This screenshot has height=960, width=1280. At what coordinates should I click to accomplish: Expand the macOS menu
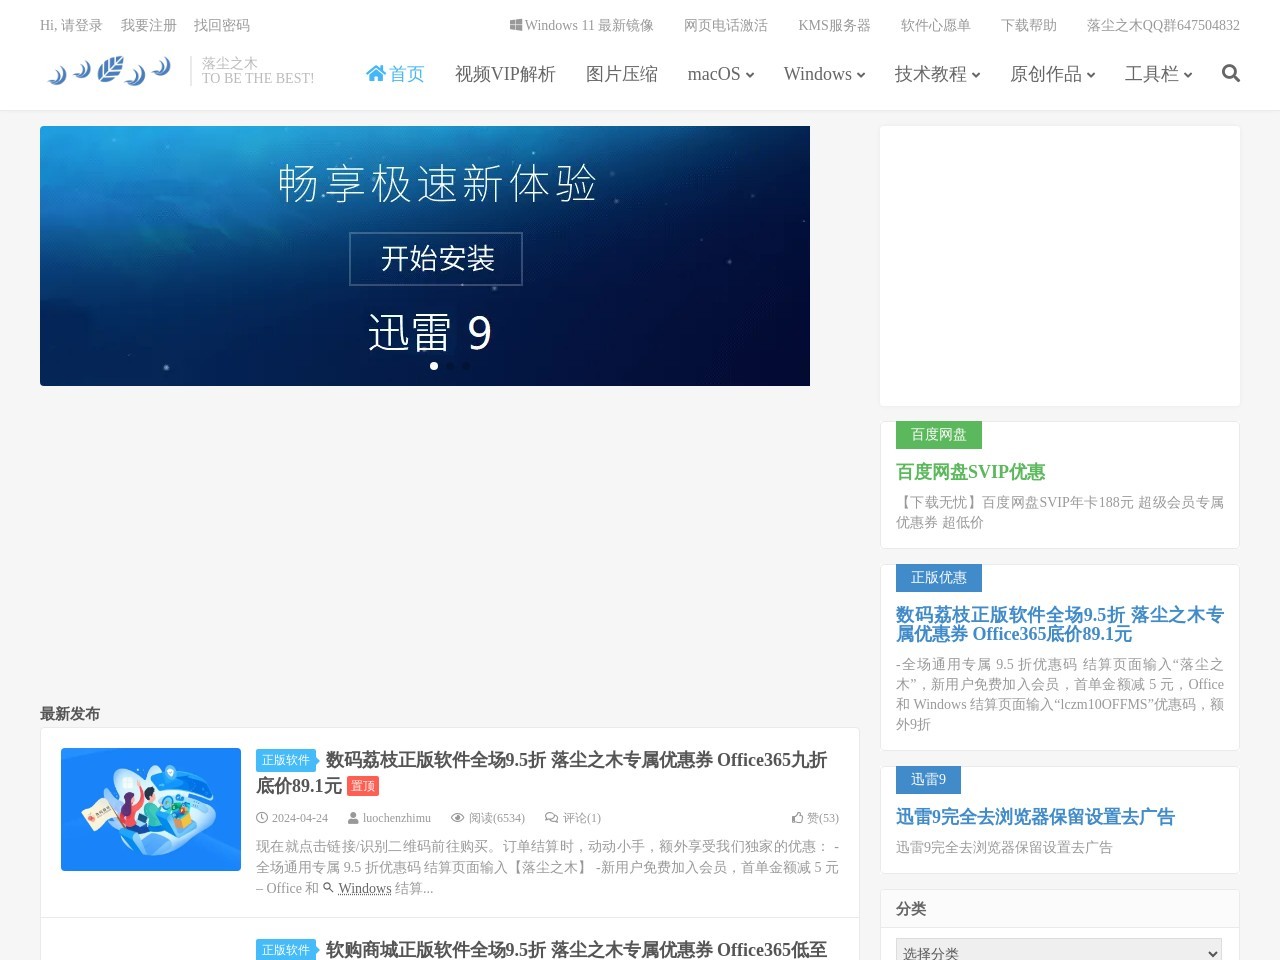[720, 74]
